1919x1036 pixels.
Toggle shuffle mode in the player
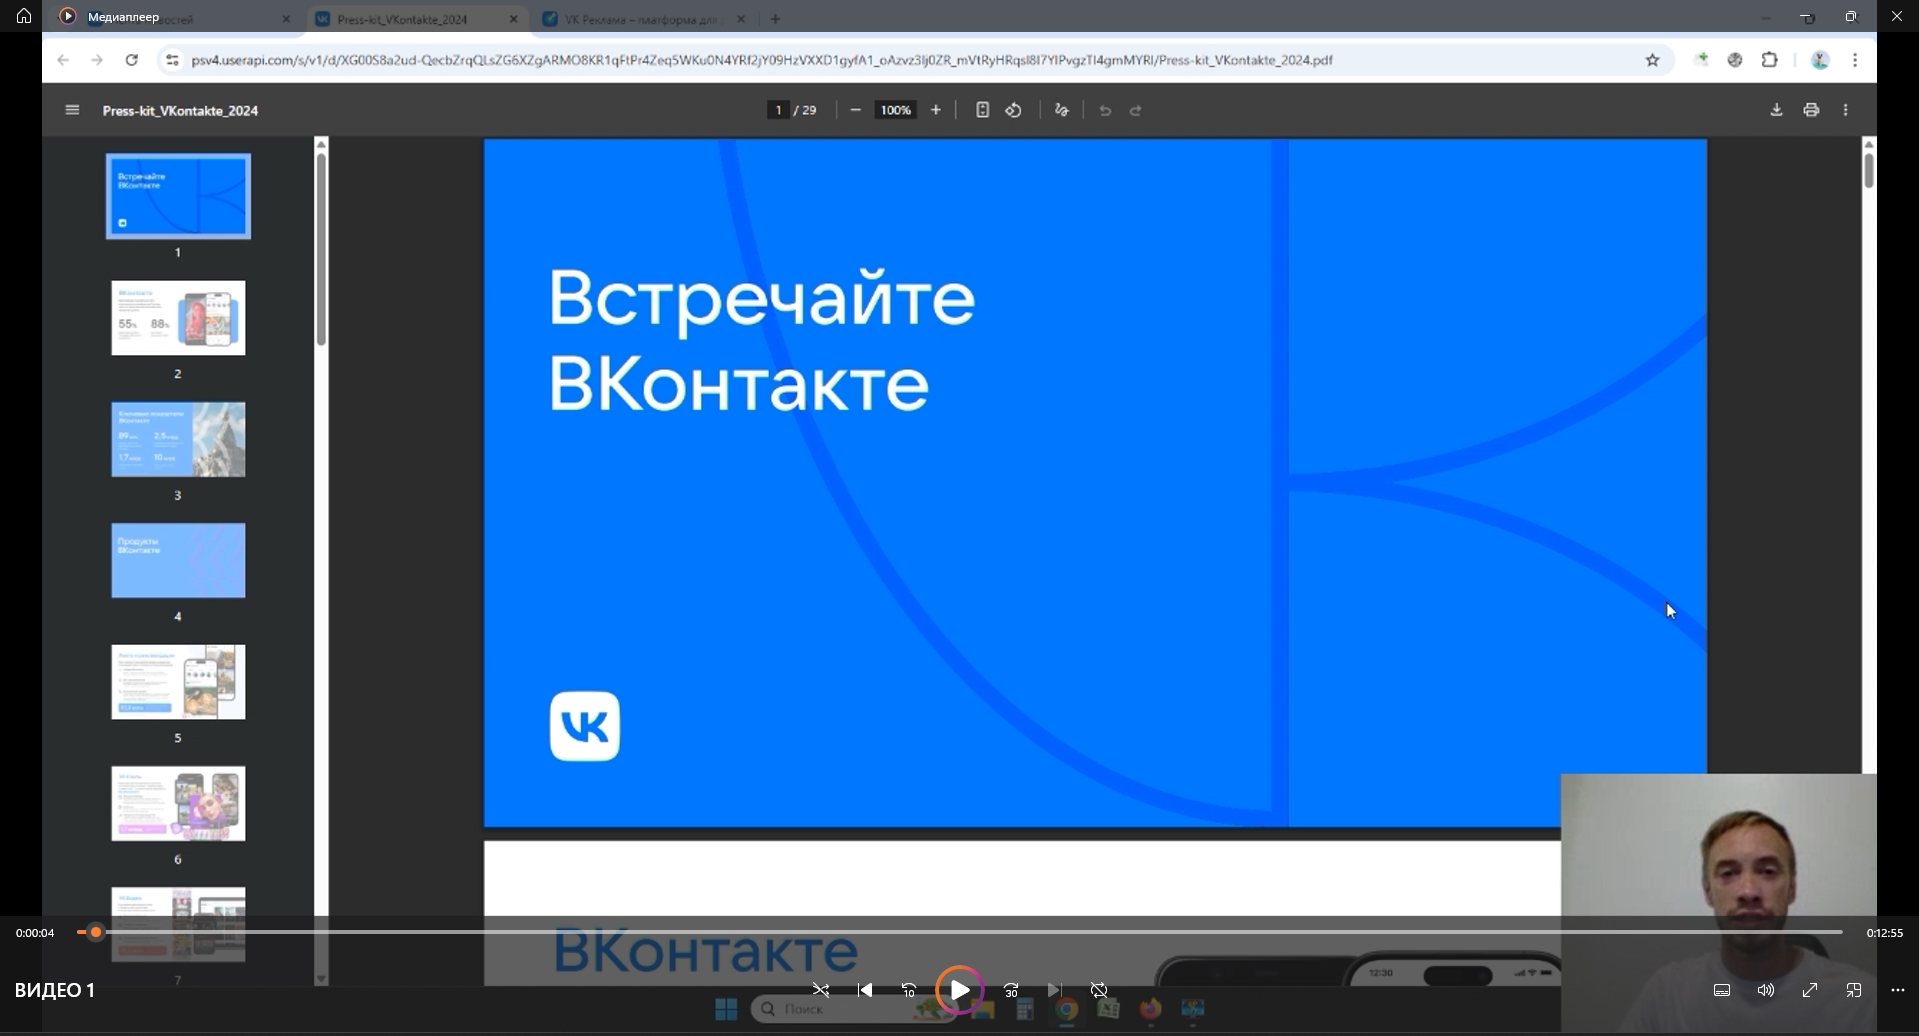821,990
